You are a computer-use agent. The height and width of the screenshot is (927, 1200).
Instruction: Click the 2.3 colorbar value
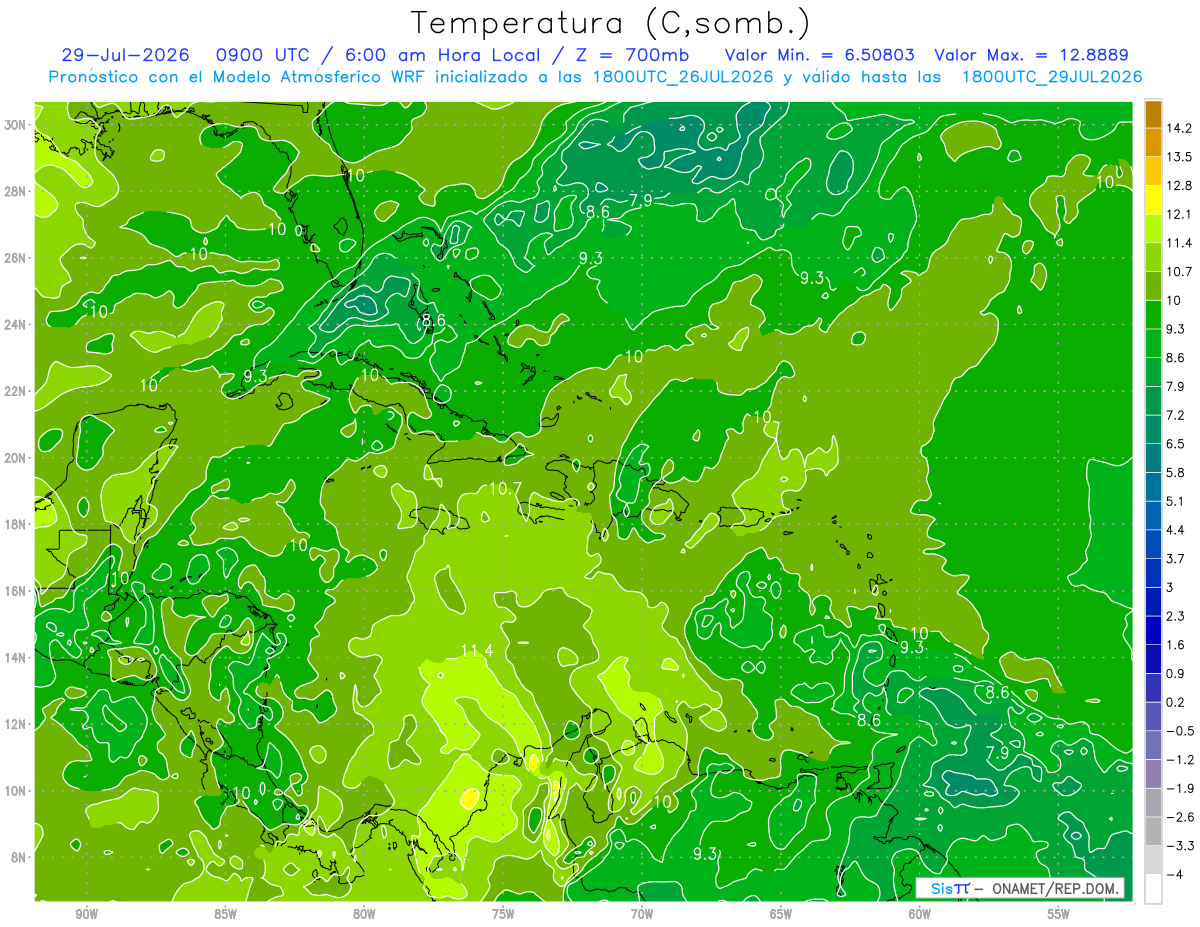pyautogui.click(x=1175, y=616)
